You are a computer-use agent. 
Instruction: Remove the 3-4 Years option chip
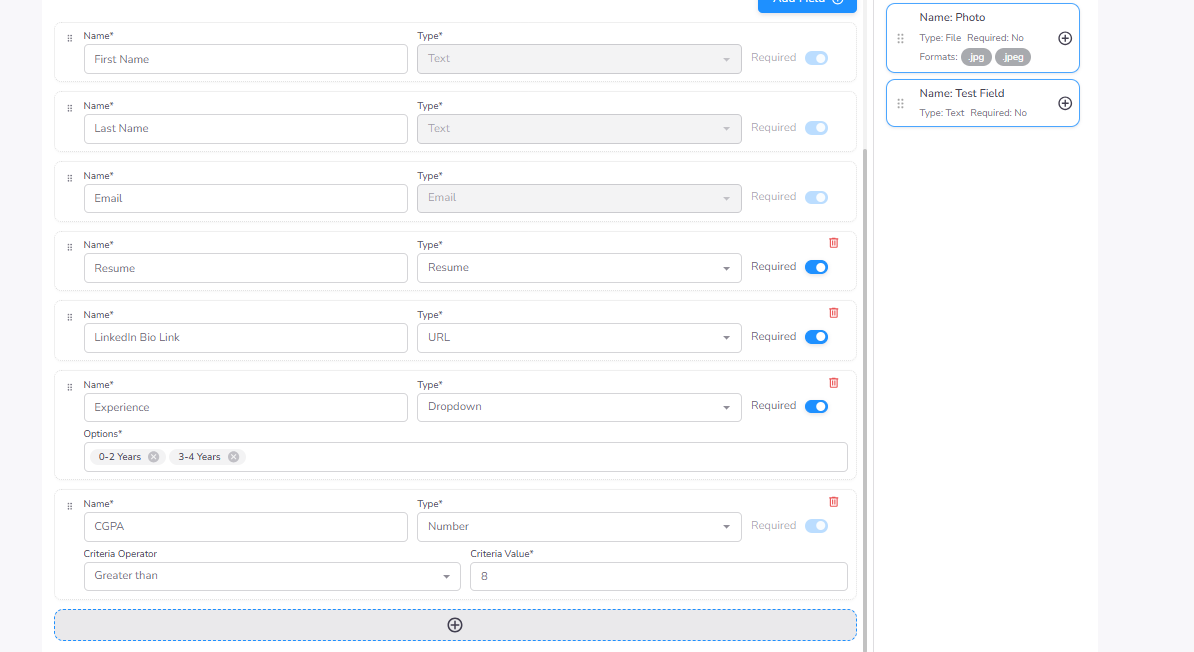click(x=234, y=456)
